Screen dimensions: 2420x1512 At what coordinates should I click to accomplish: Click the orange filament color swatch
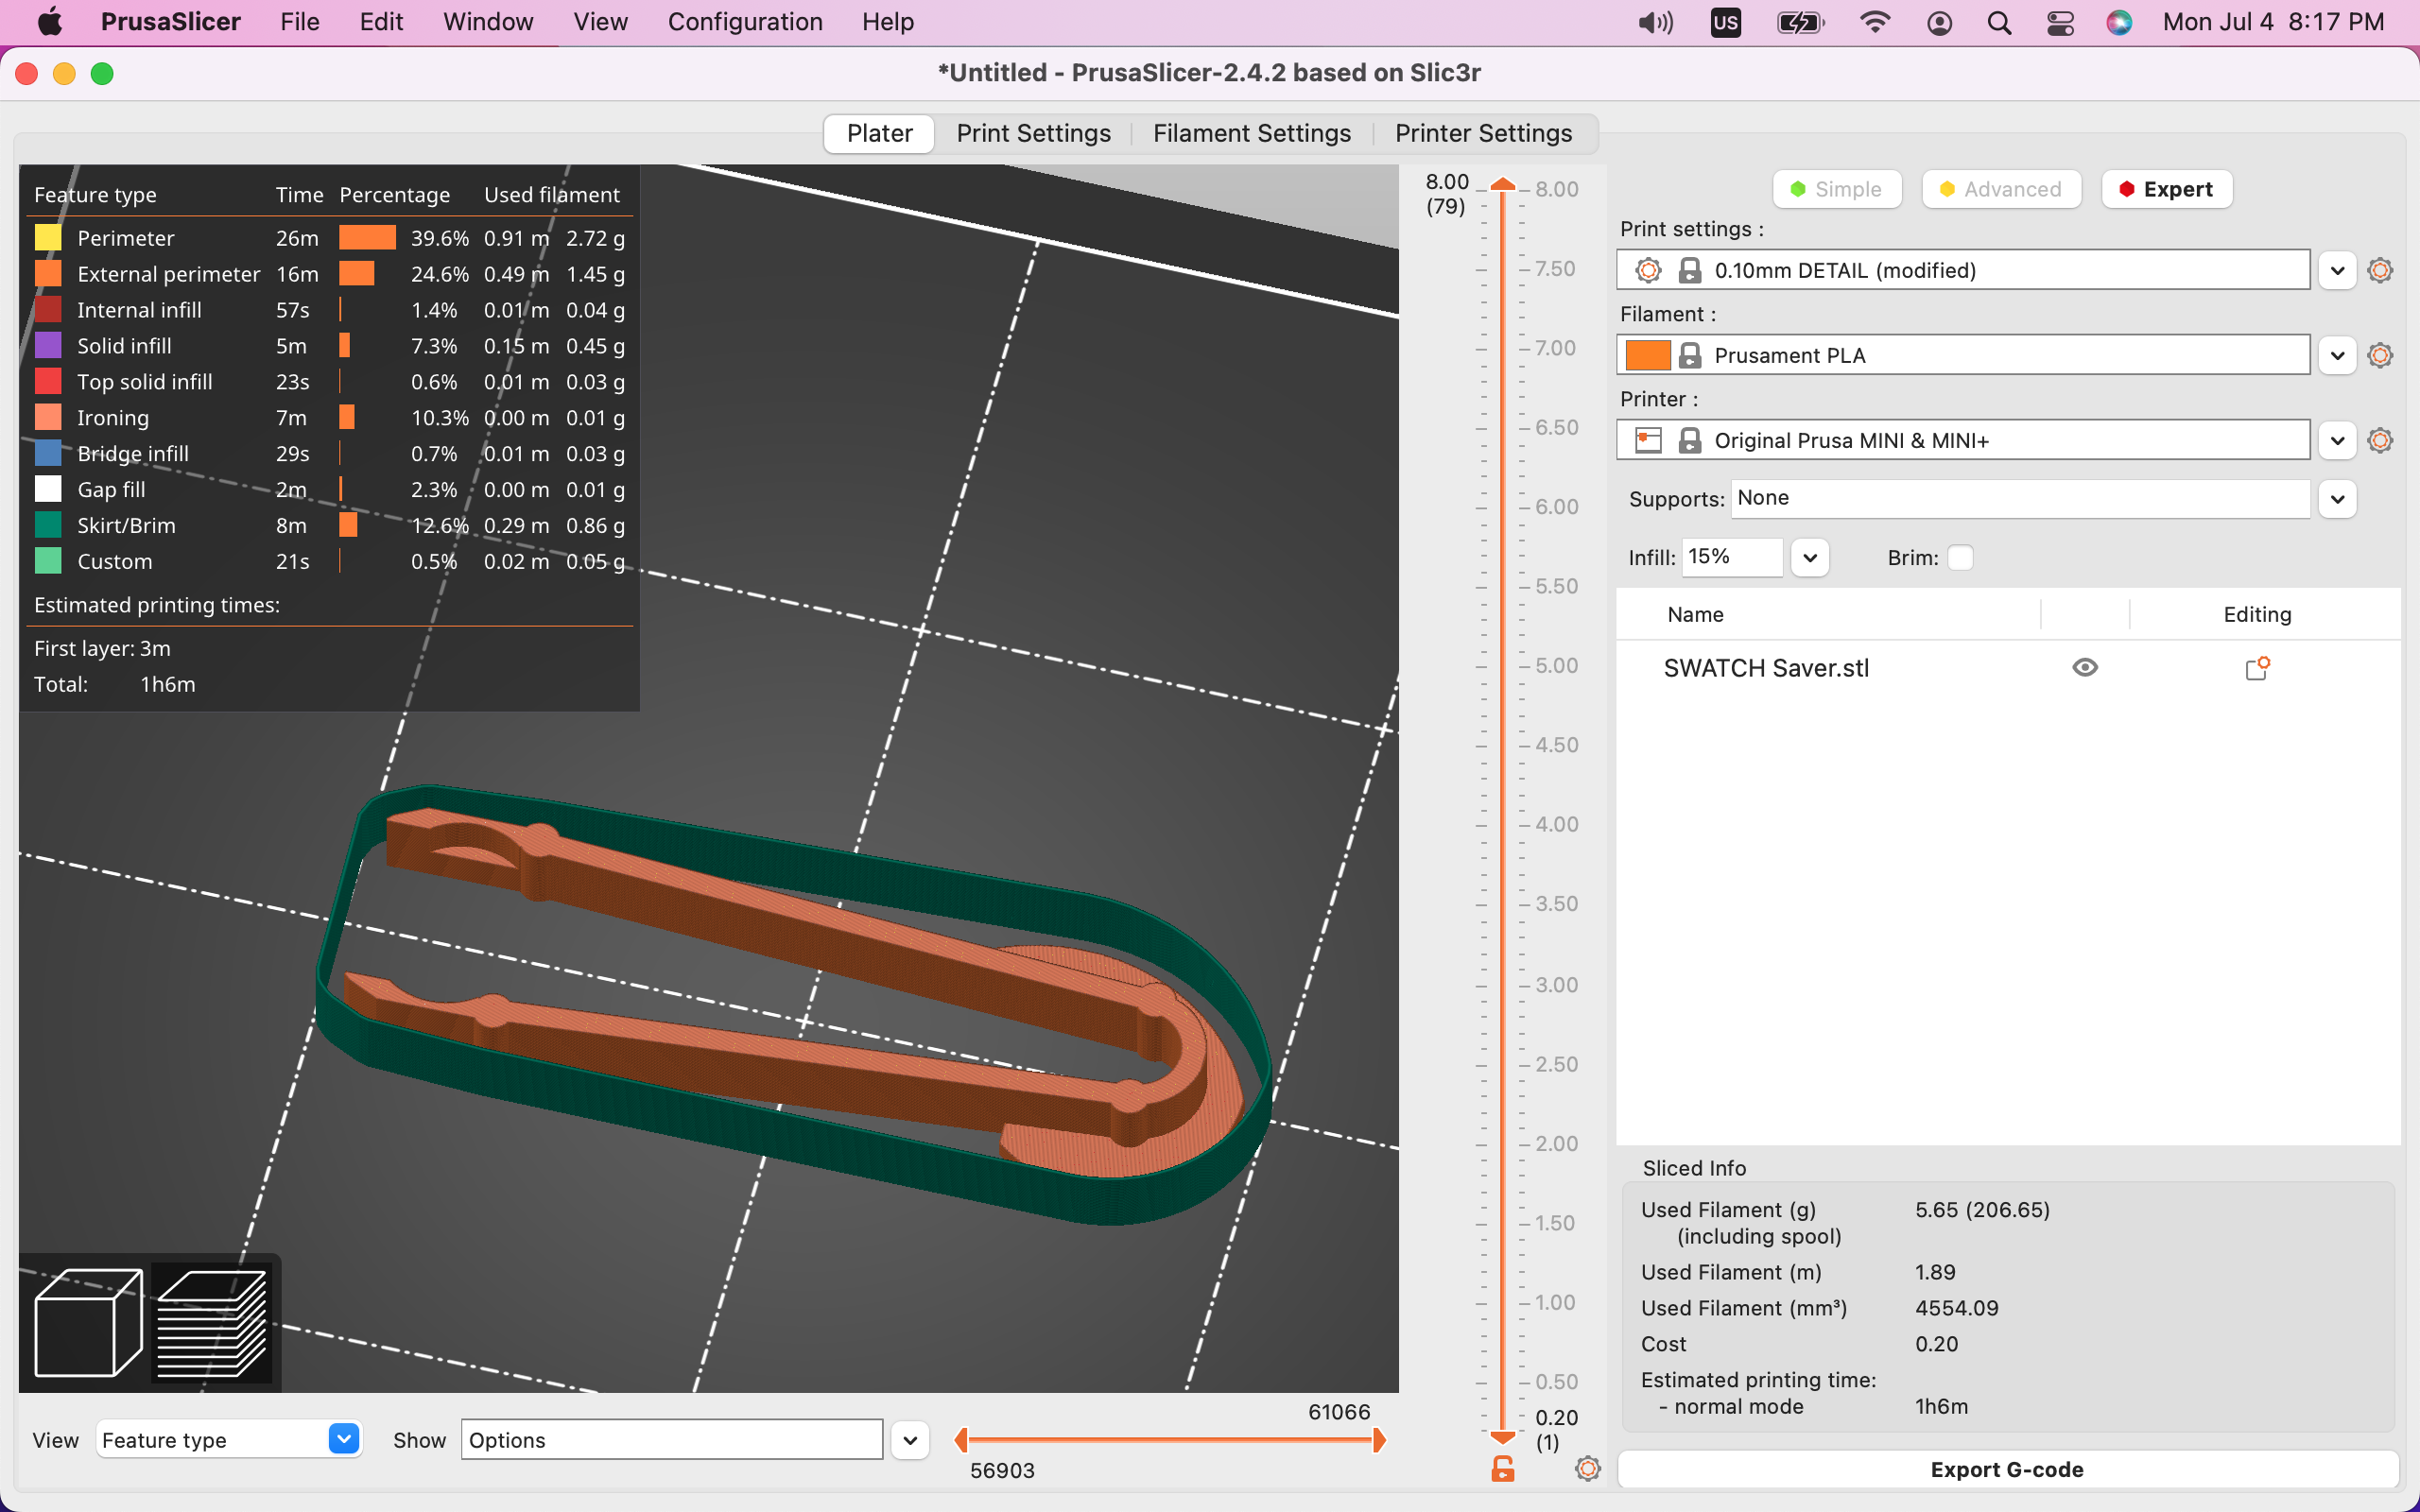click(x=1648, y=354)
